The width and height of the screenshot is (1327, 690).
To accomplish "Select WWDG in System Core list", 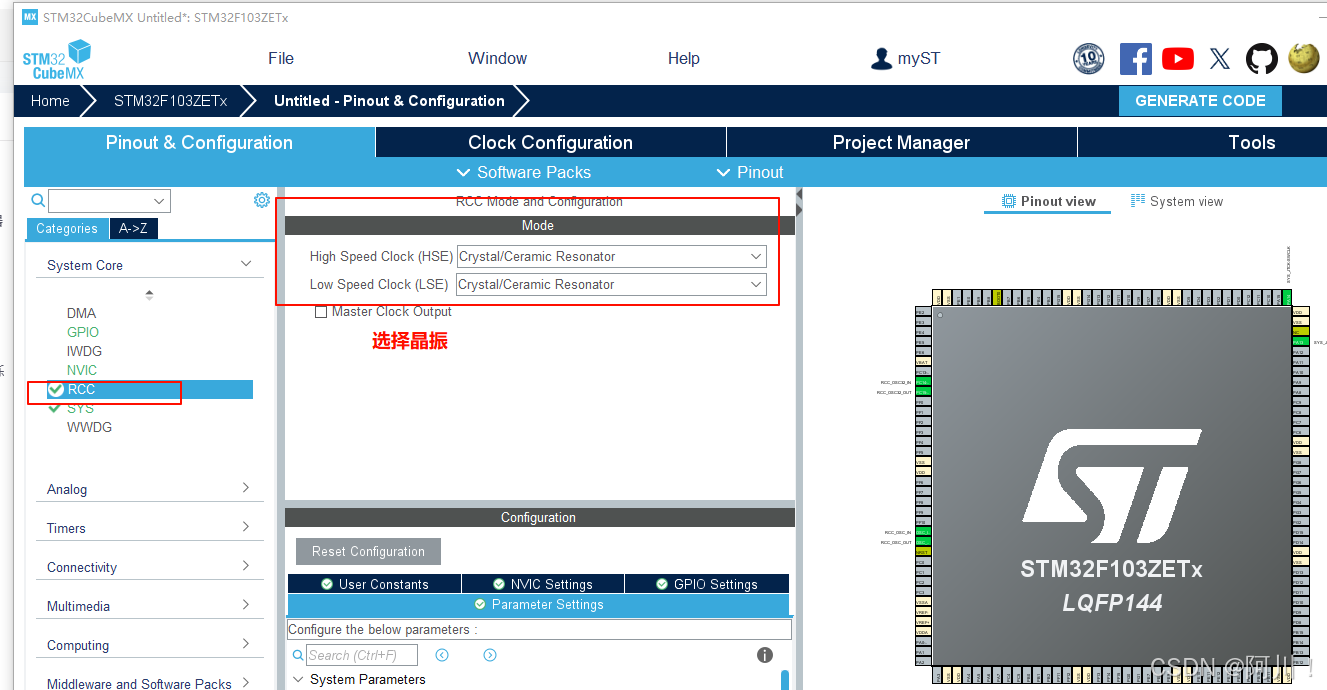I will point(89,427).
